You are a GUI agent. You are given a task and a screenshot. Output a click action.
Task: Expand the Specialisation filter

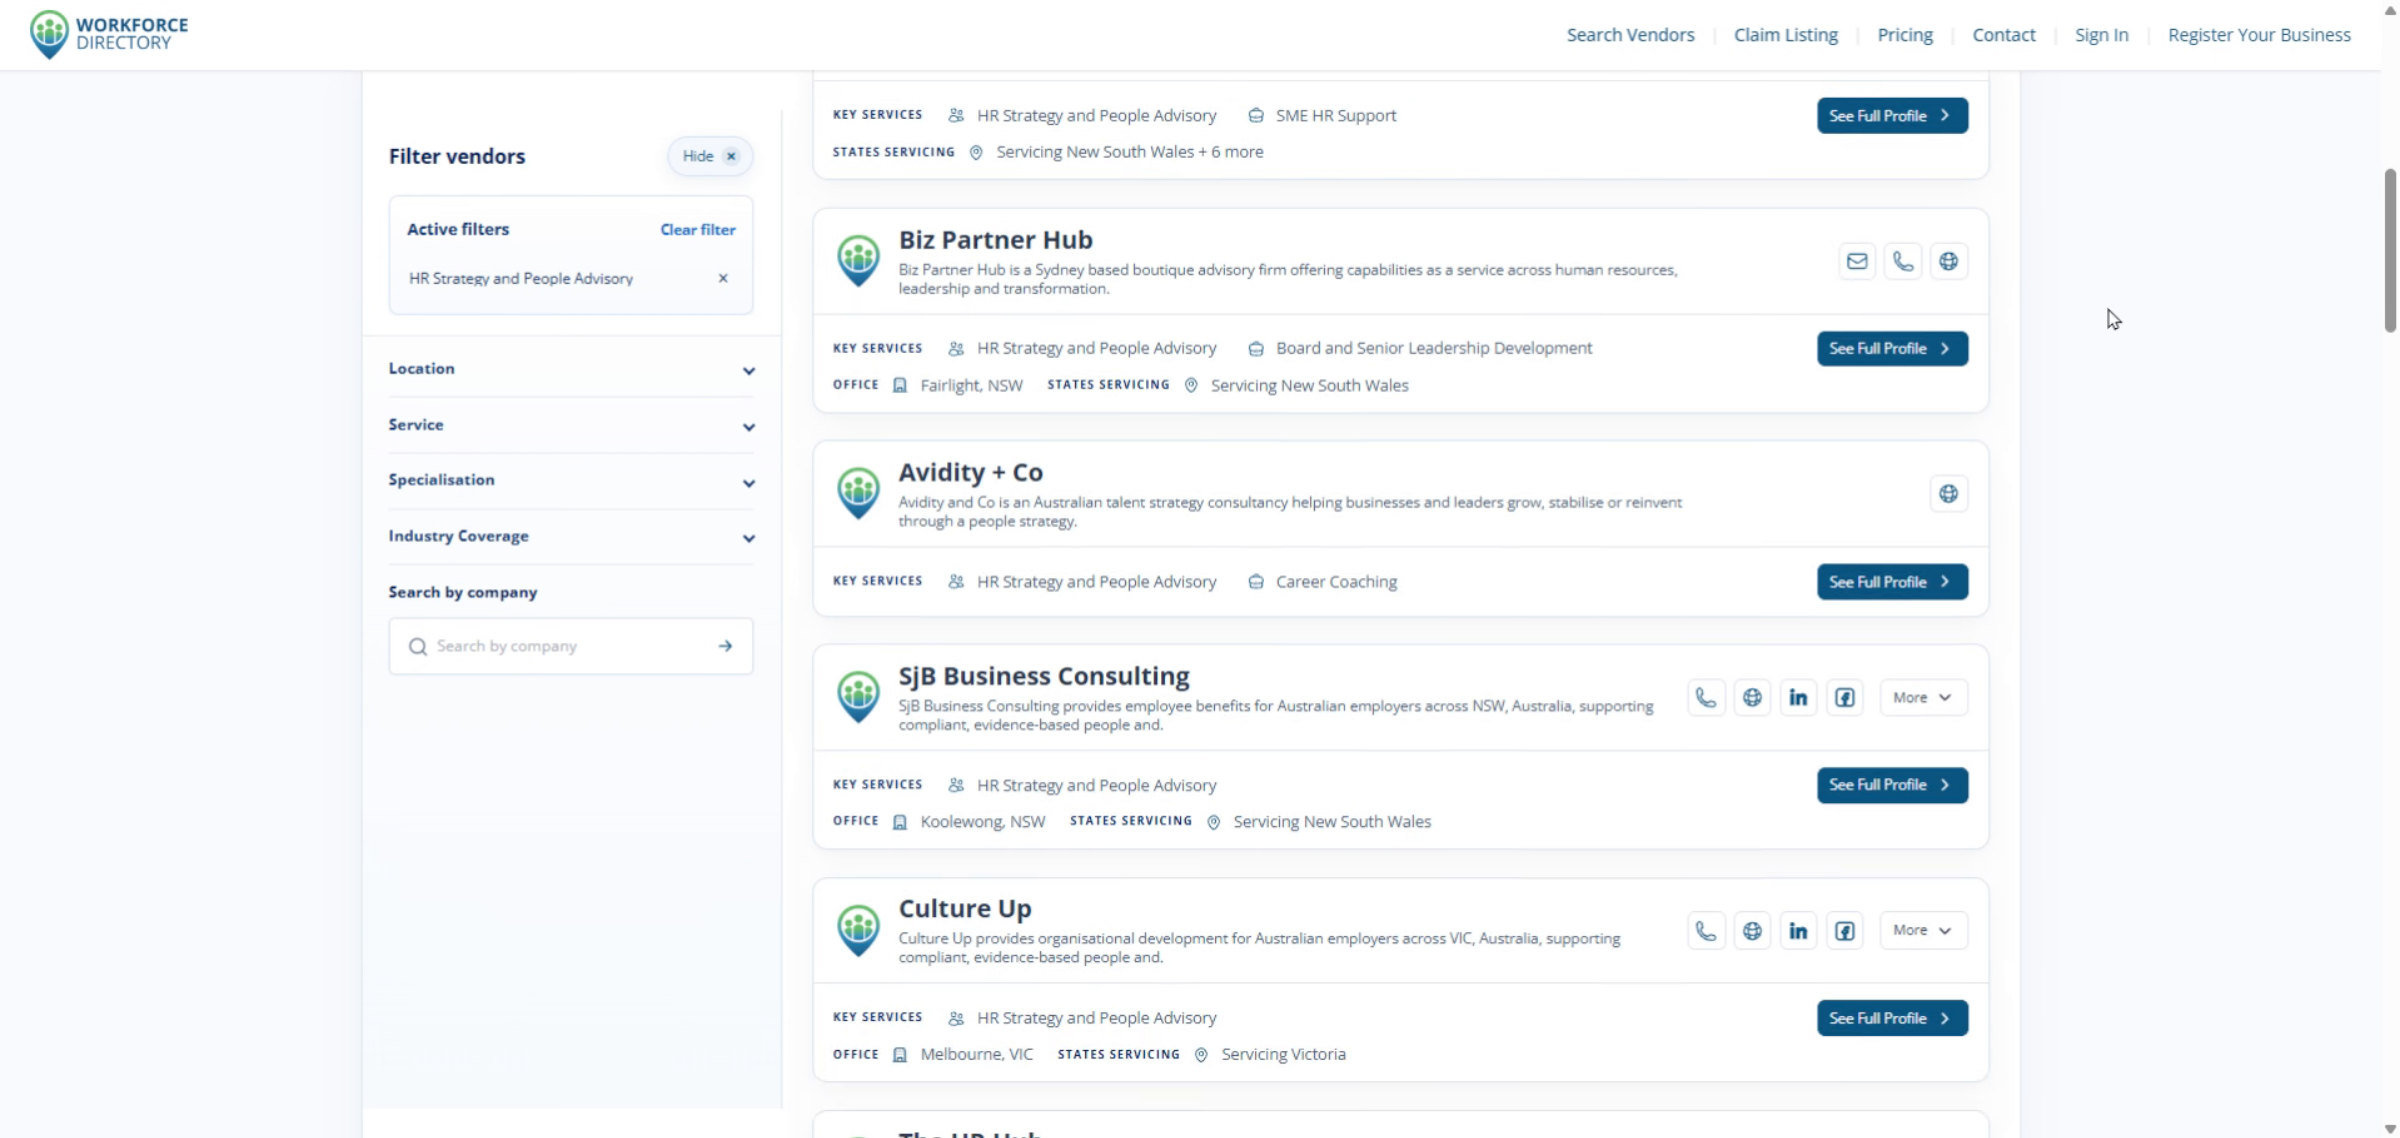[x=571, y=481]
